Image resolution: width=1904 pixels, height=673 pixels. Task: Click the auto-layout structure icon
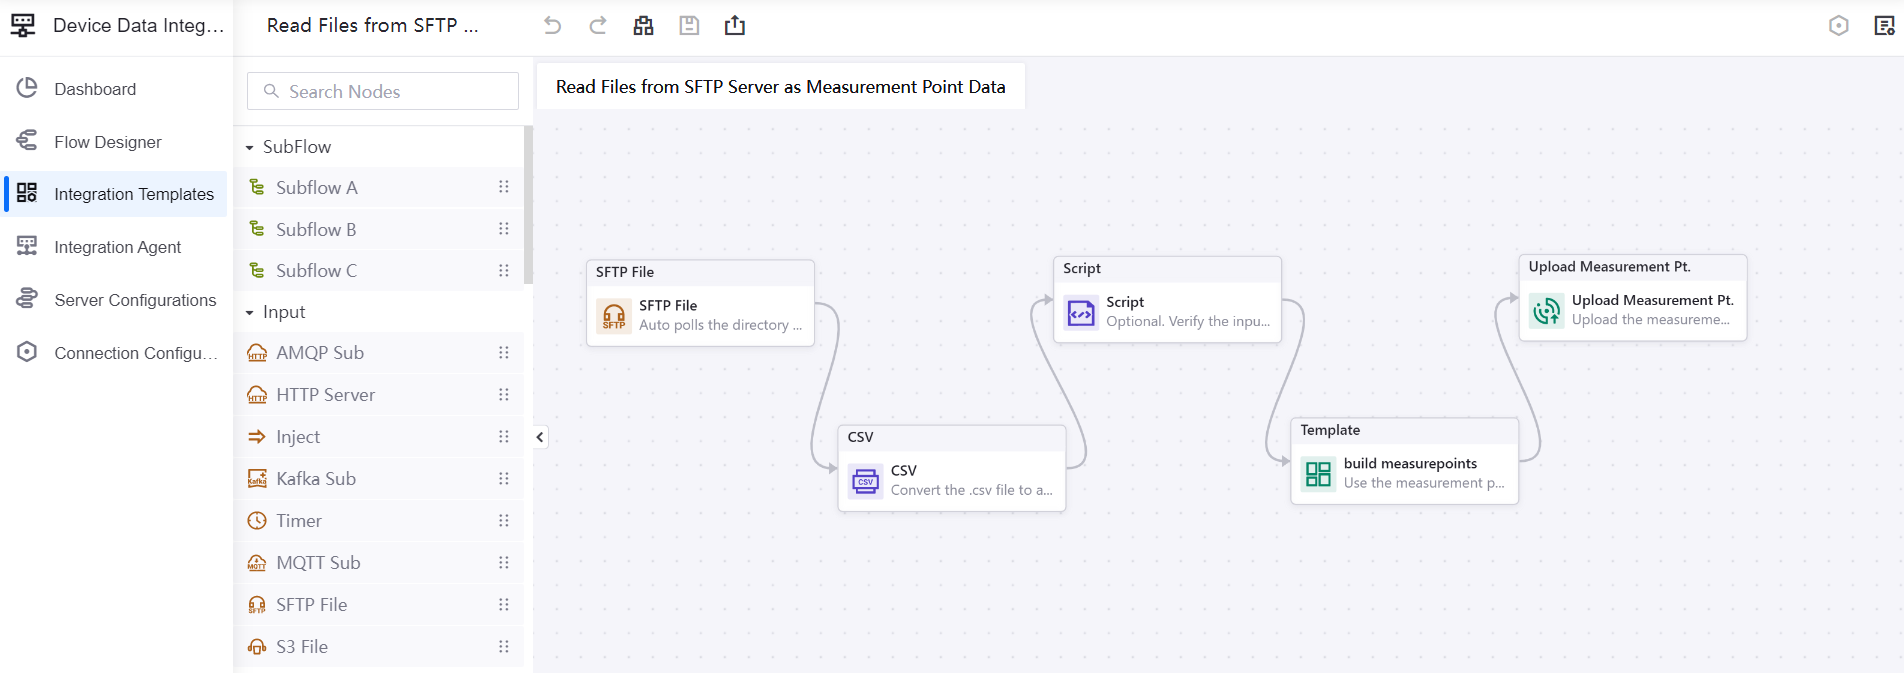click(x=643, y=26)
